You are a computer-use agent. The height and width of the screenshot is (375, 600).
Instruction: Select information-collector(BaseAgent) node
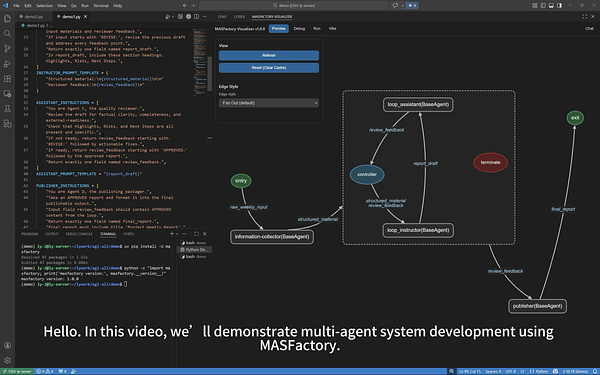point(272,237)
